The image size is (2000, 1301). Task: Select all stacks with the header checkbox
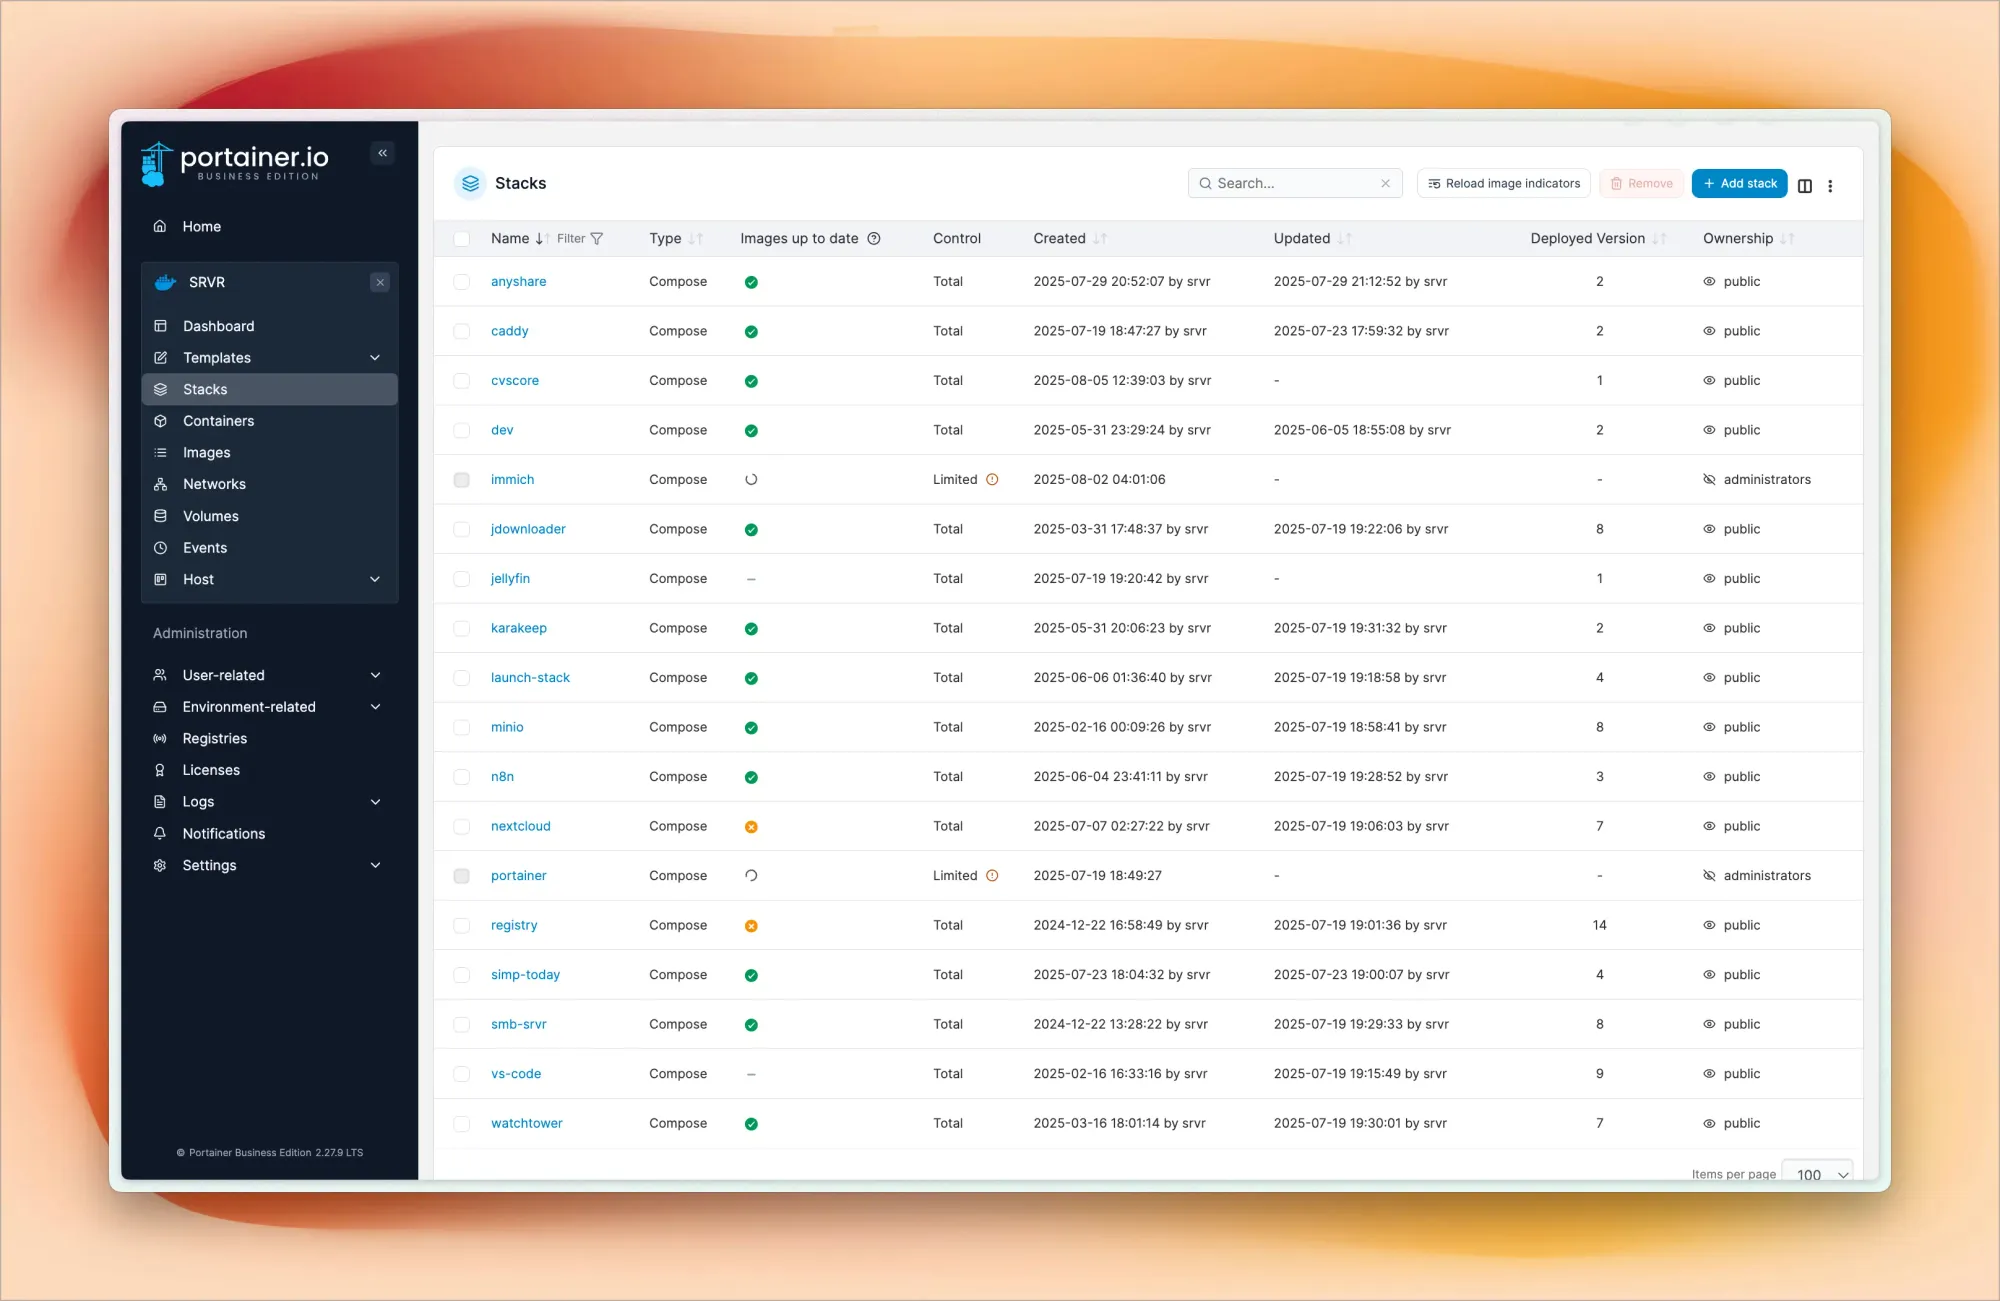click(461, 239)
